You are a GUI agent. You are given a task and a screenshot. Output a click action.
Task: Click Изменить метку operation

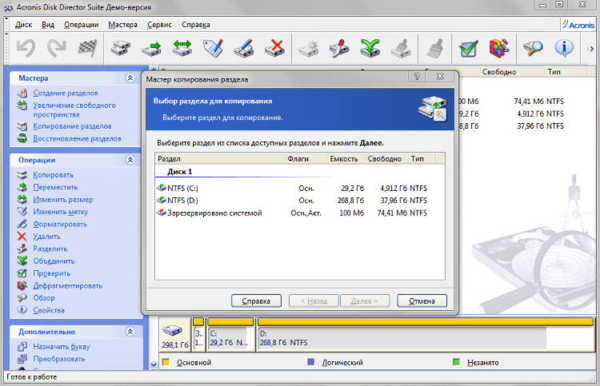[x=60, y=212]
